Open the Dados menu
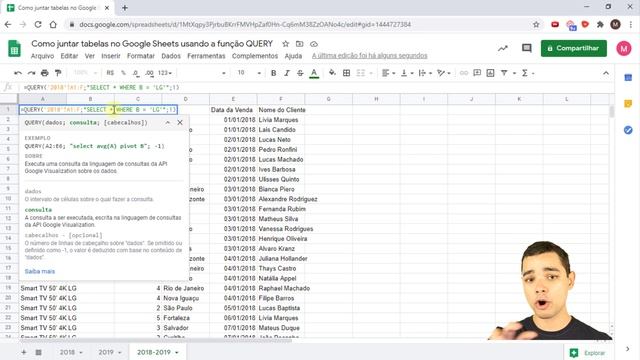 click(171, 56)
